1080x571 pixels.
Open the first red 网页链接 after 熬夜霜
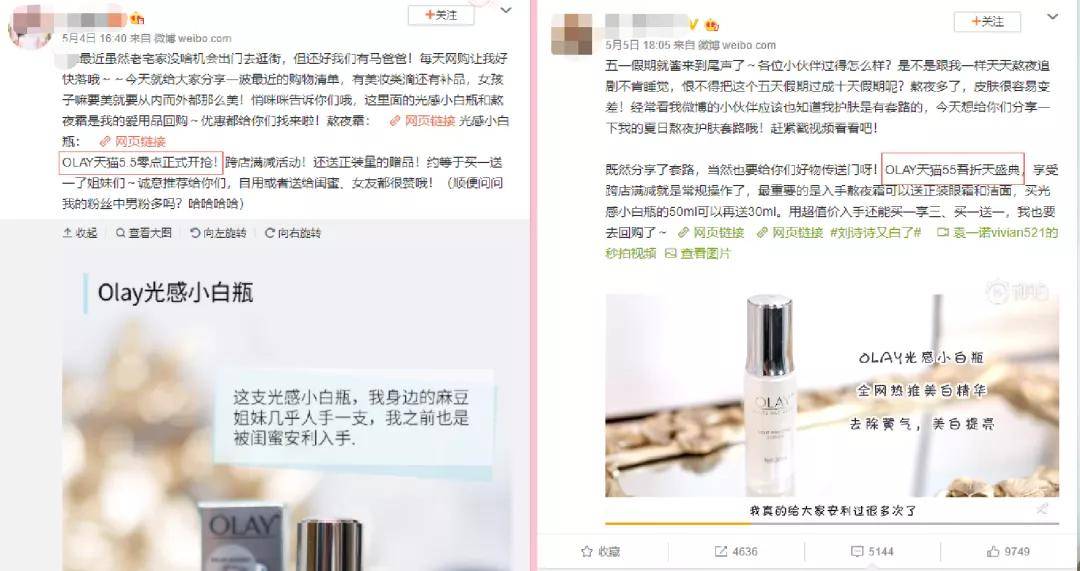422,121
